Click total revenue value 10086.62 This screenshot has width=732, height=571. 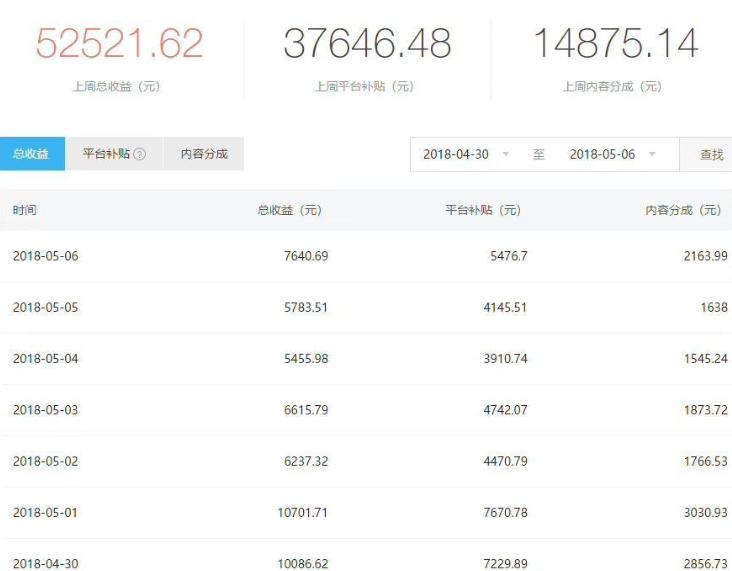coord(303,564)
